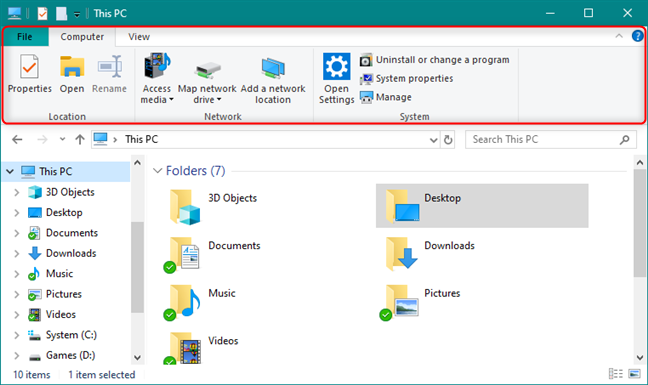648x385 pixels.
Task: Switch to the Computer ribbon tab
Action: point(82,37)
